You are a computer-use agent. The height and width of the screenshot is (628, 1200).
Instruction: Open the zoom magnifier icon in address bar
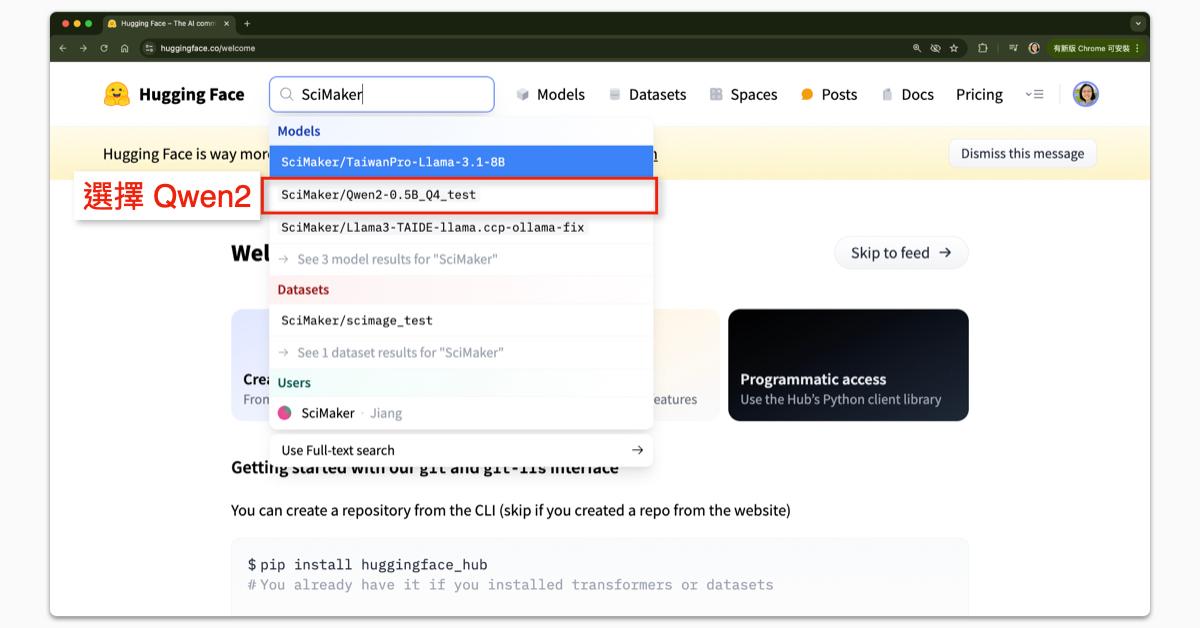pos(917,48)
